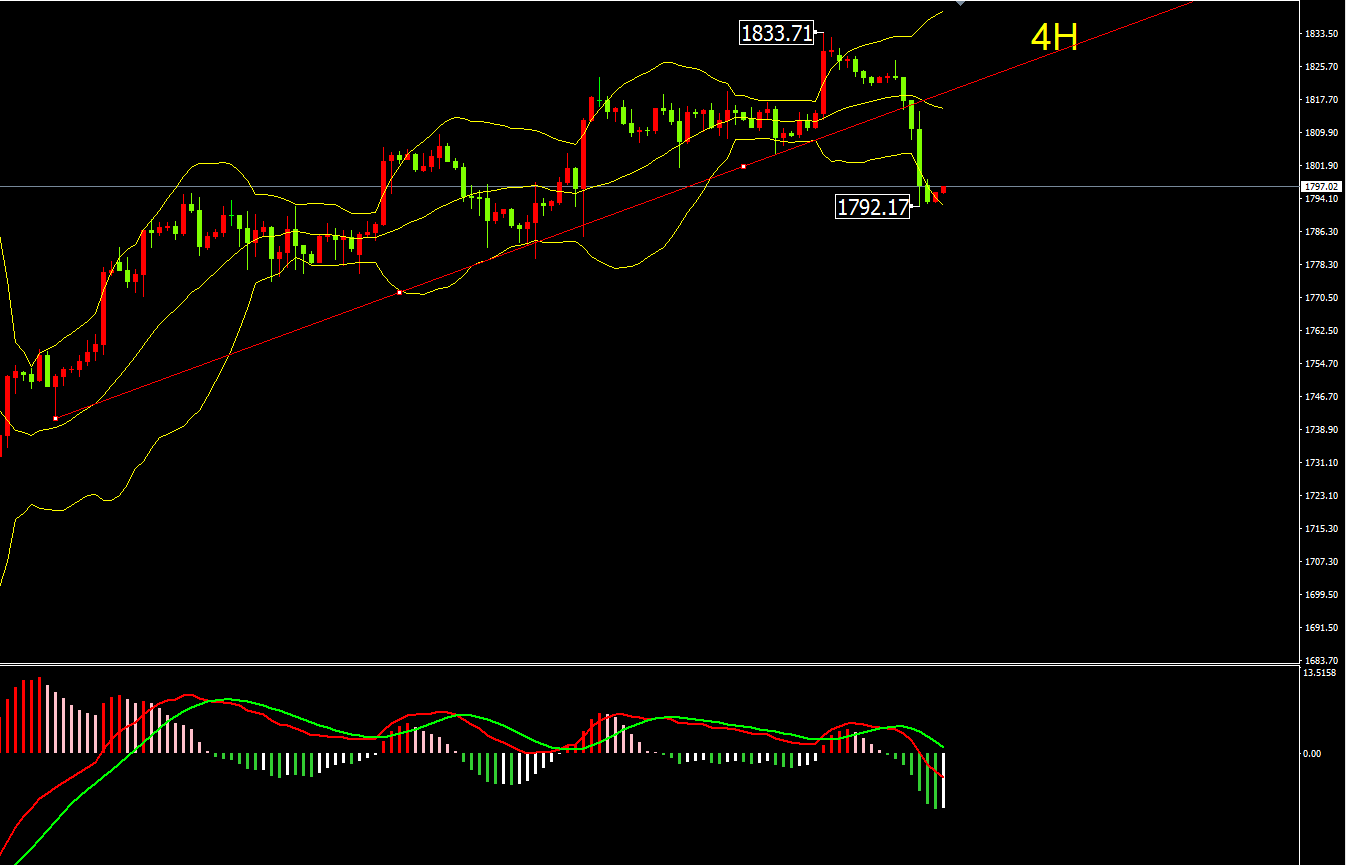Select the trendline's lowest starting anchor point
The image size is (1347, 865).
[55, 418]
